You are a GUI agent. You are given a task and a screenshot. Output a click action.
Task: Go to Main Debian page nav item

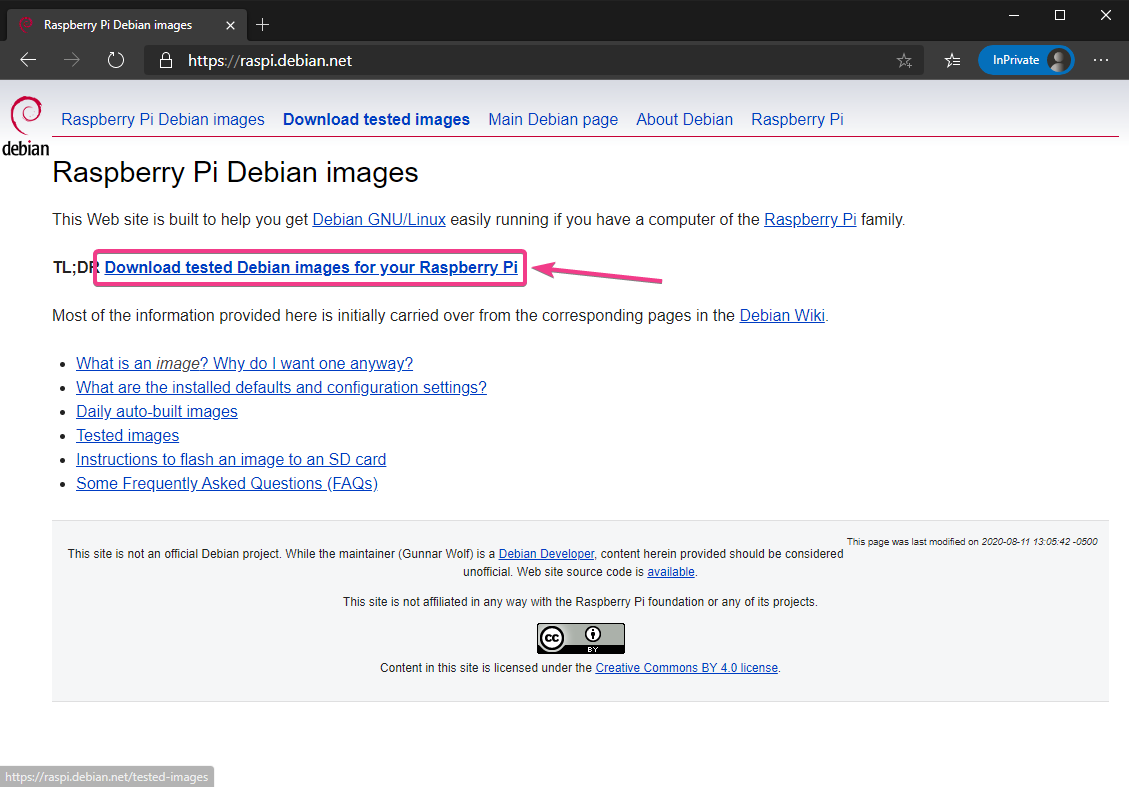click(x=553, y=119)
